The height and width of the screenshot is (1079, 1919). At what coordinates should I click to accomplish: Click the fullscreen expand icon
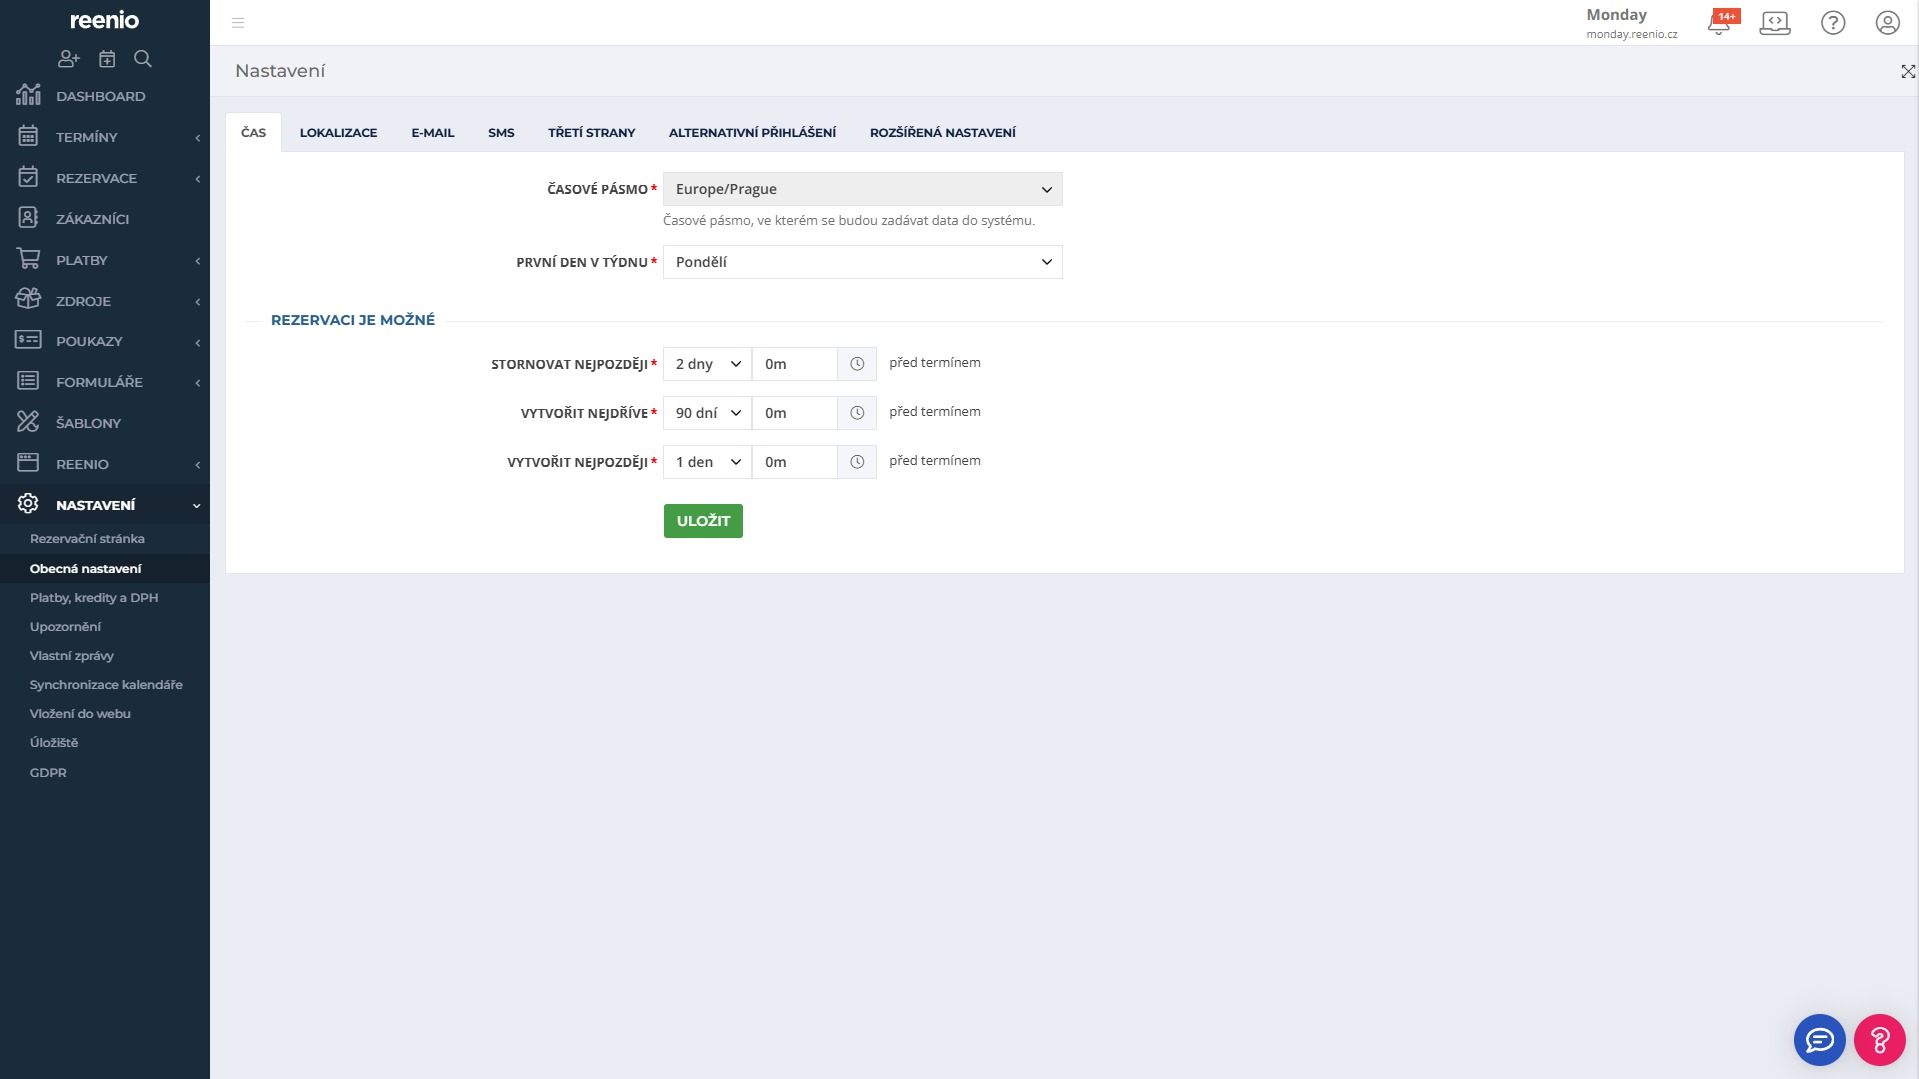click(x=1908, y=71)
